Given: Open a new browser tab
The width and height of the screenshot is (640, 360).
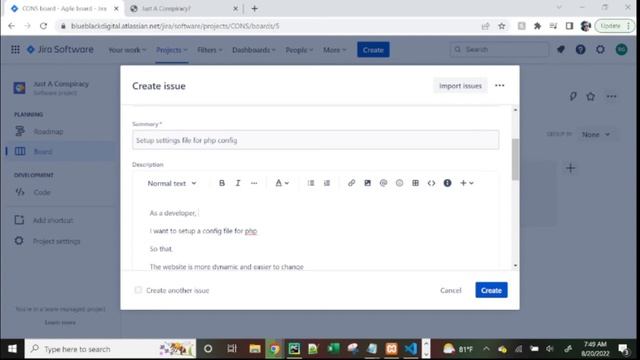Looking at the screenshot, I should click(254, 8).
